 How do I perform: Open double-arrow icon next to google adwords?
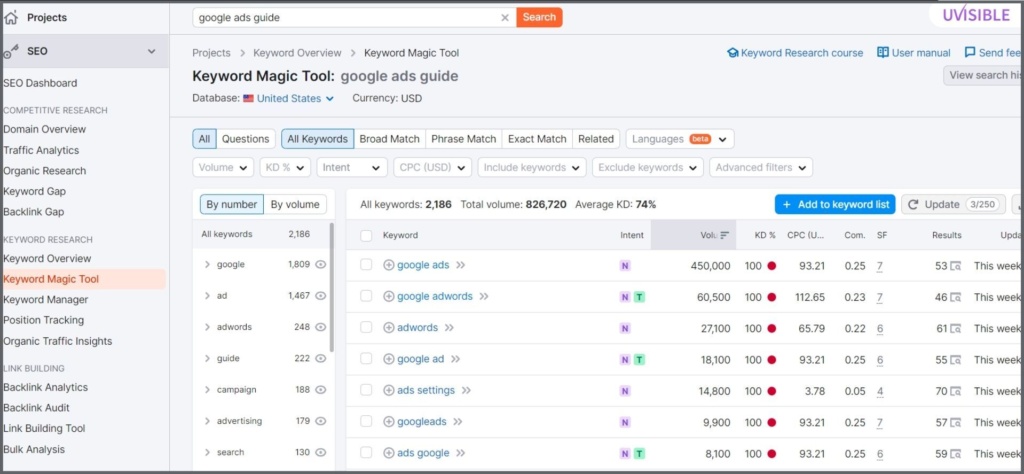(x=484, y=296)
